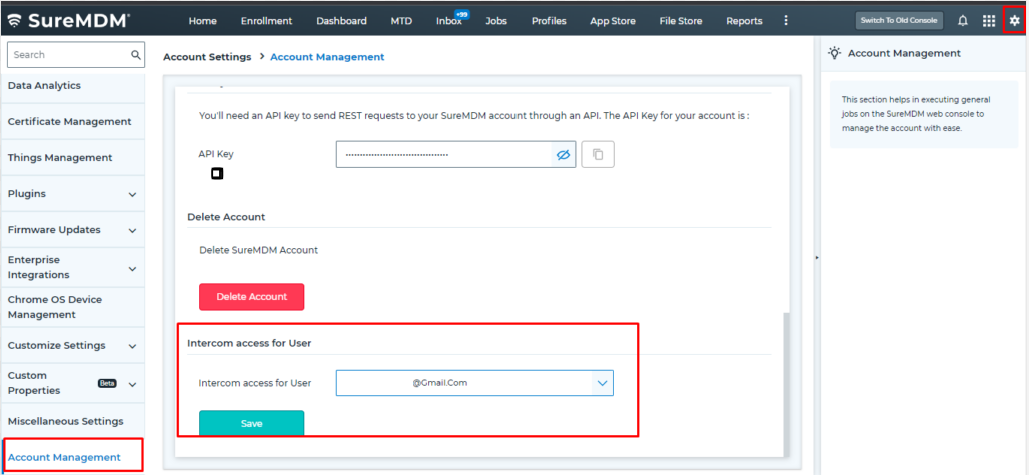This screenshot has width=1029, height=475.
Task: Open the settings gear icon
Action: pyautogui.click(x=1015, y=21)
